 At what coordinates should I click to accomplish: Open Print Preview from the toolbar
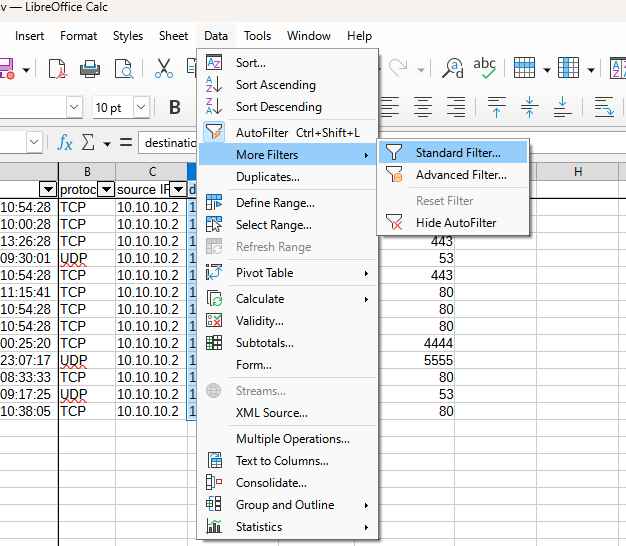click(x=123, y=68)
